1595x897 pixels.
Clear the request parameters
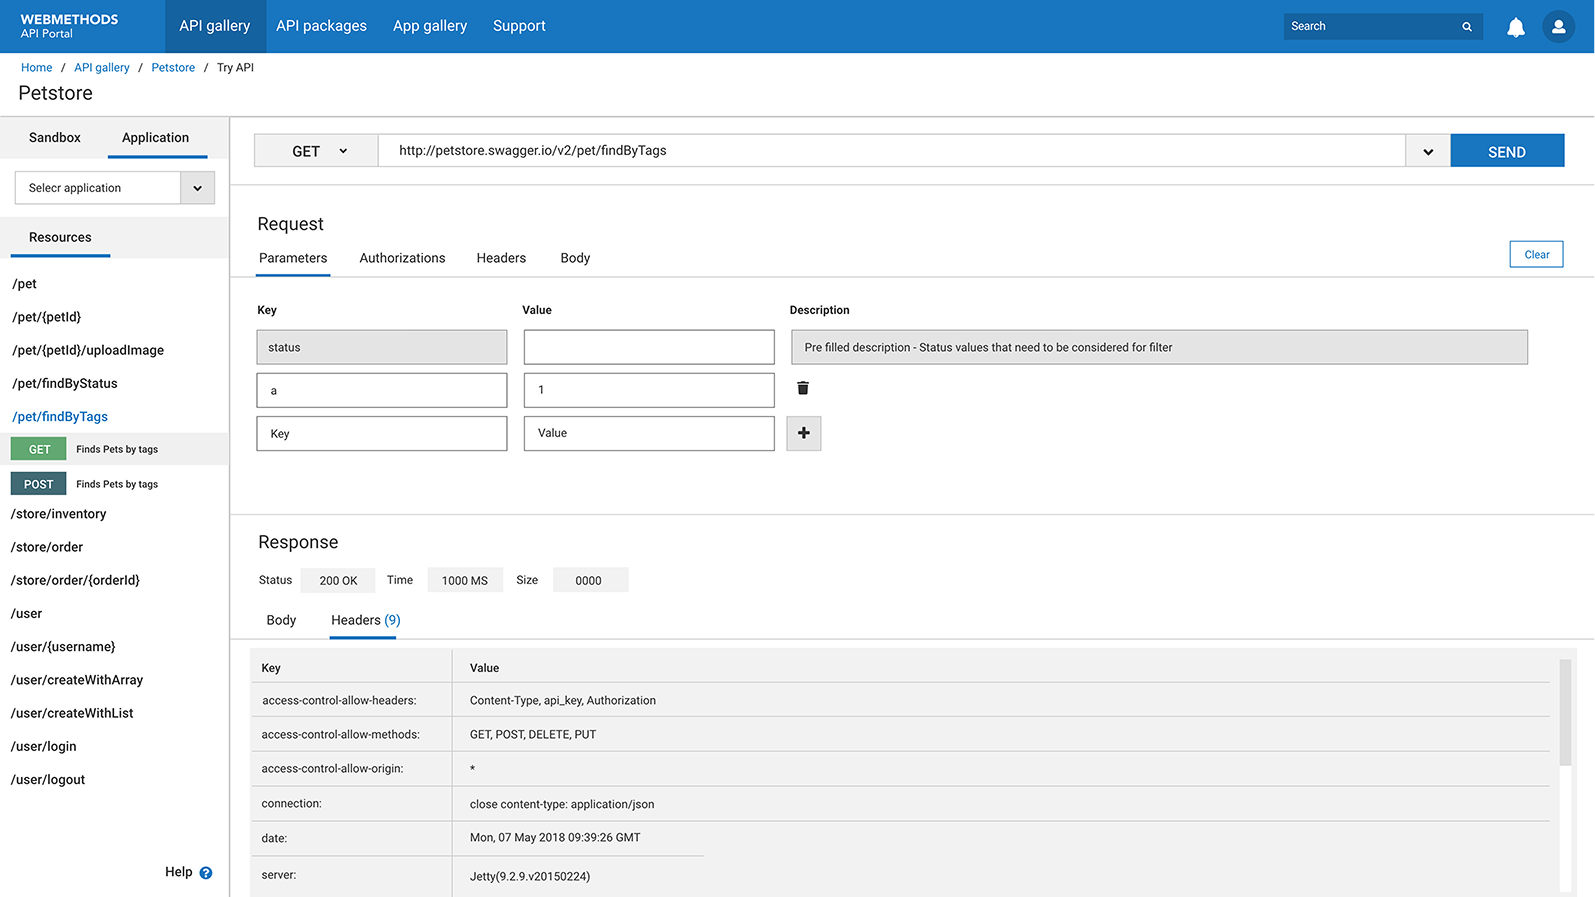pos(1536,255)
